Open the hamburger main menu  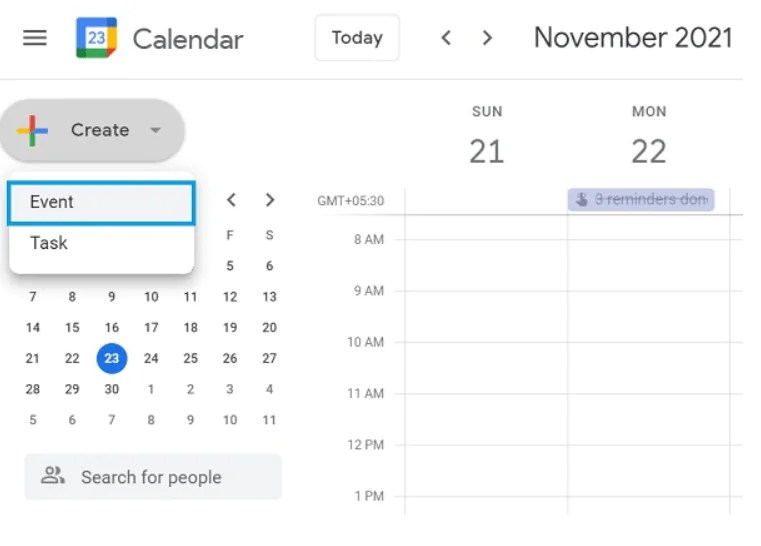click(35, 38)
